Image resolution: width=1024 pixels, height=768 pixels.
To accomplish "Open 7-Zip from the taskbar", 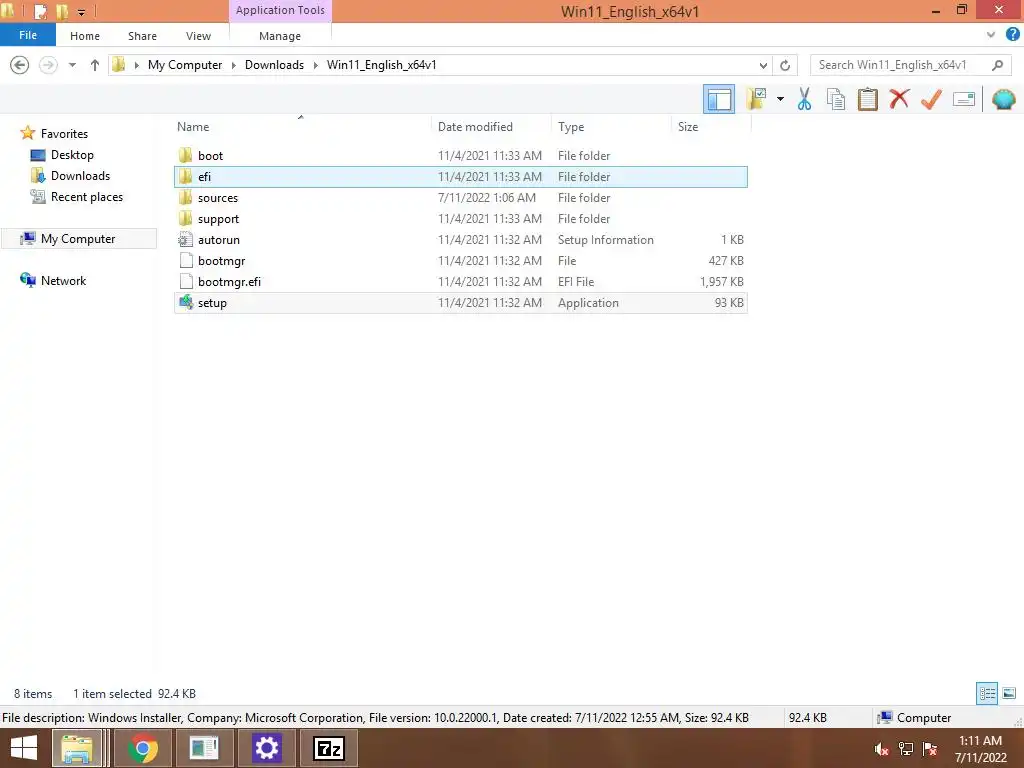I will click(328, 748).
